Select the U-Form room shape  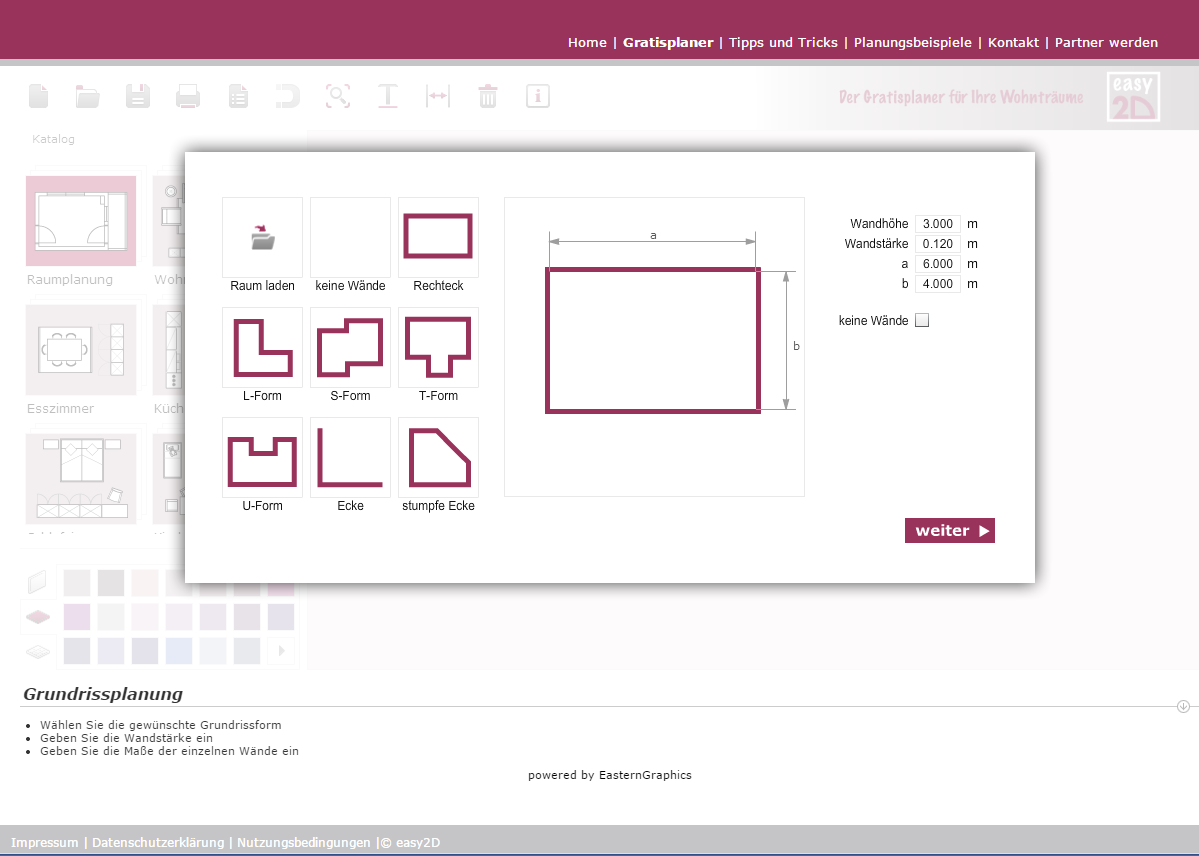pyautogui.click(x=262, y=457)
